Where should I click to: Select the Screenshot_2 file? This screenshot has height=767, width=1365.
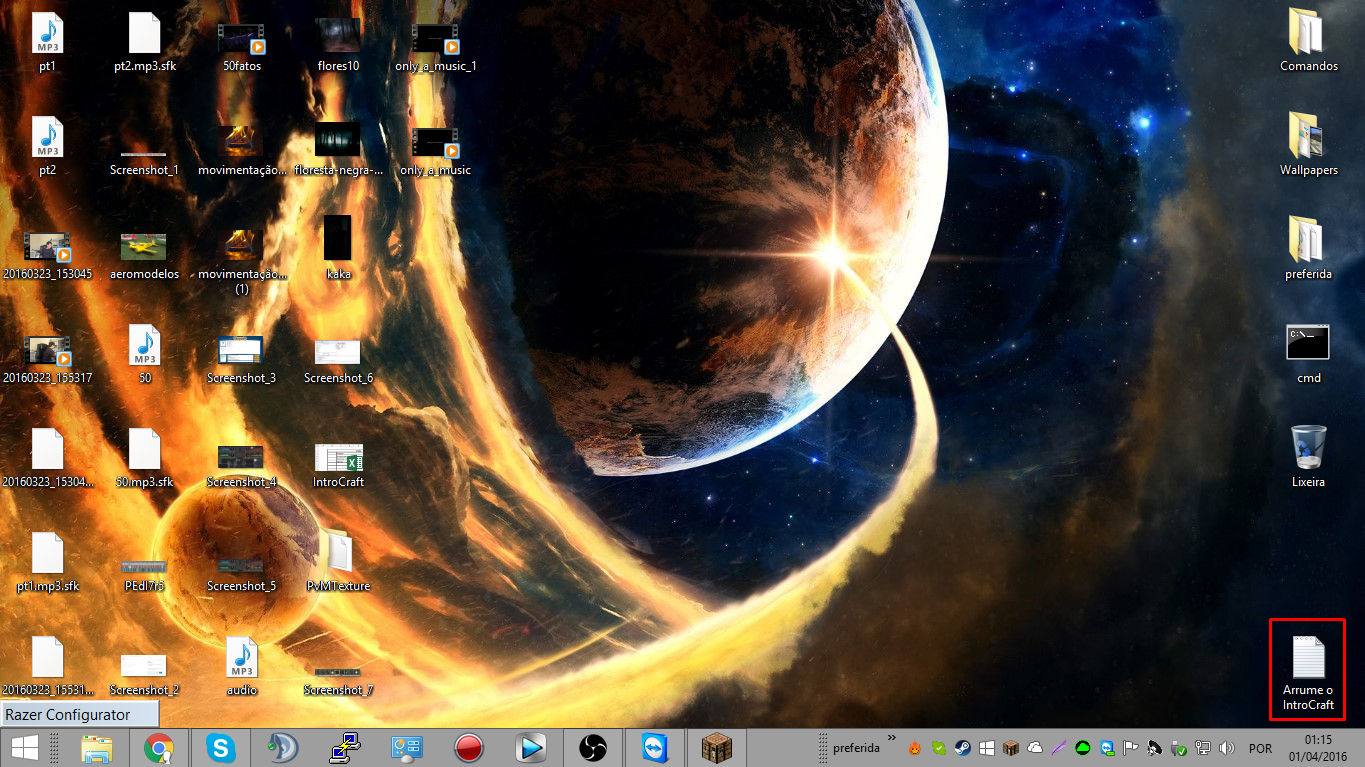(144, 675)
